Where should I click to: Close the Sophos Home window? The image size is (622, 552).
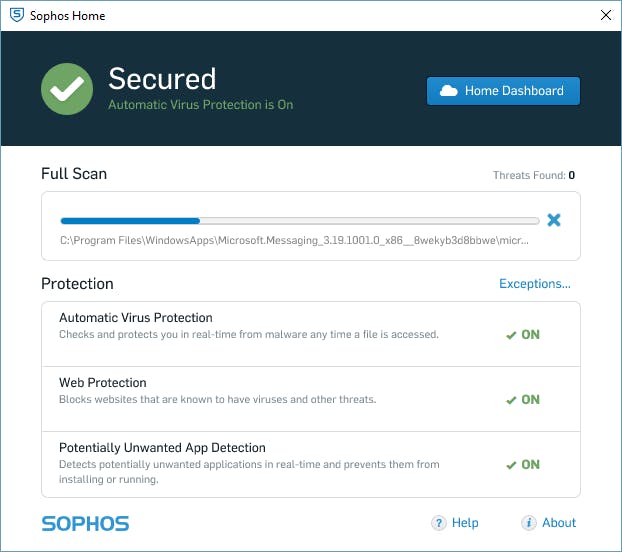605,16
